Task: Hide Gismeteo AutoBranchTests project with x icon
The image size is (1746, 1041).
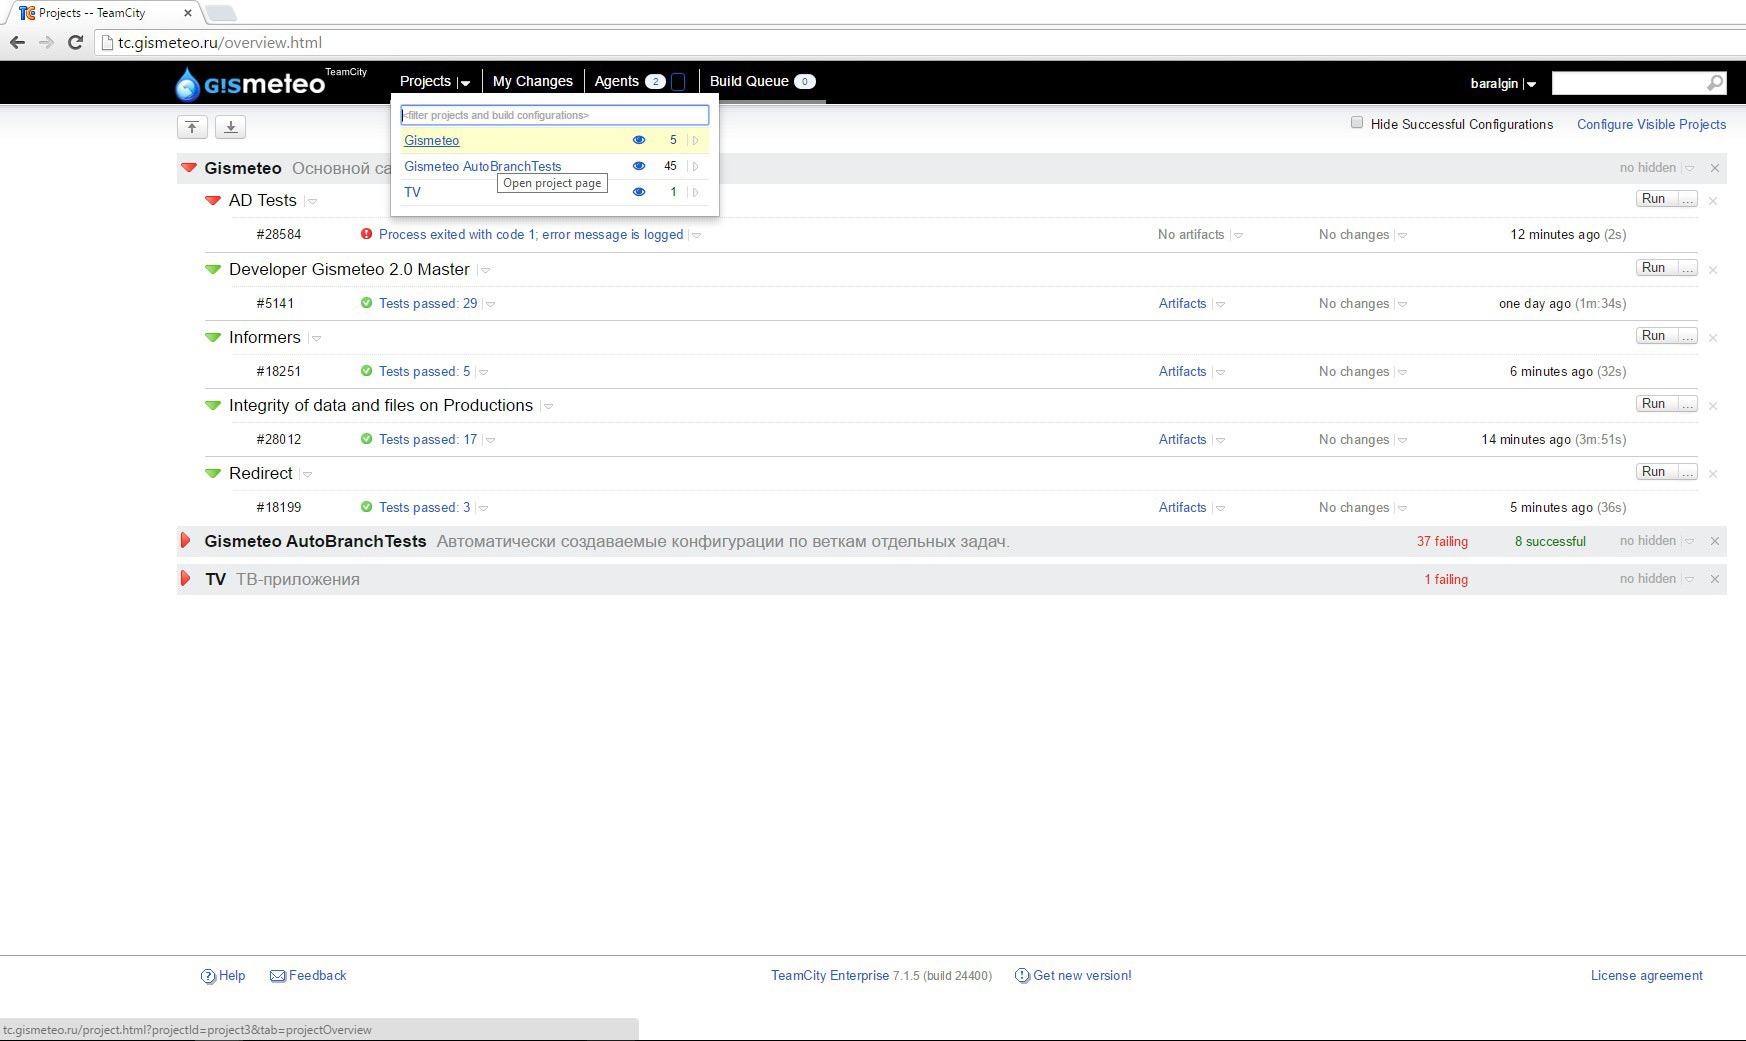Action: [x=1715, y=541]
